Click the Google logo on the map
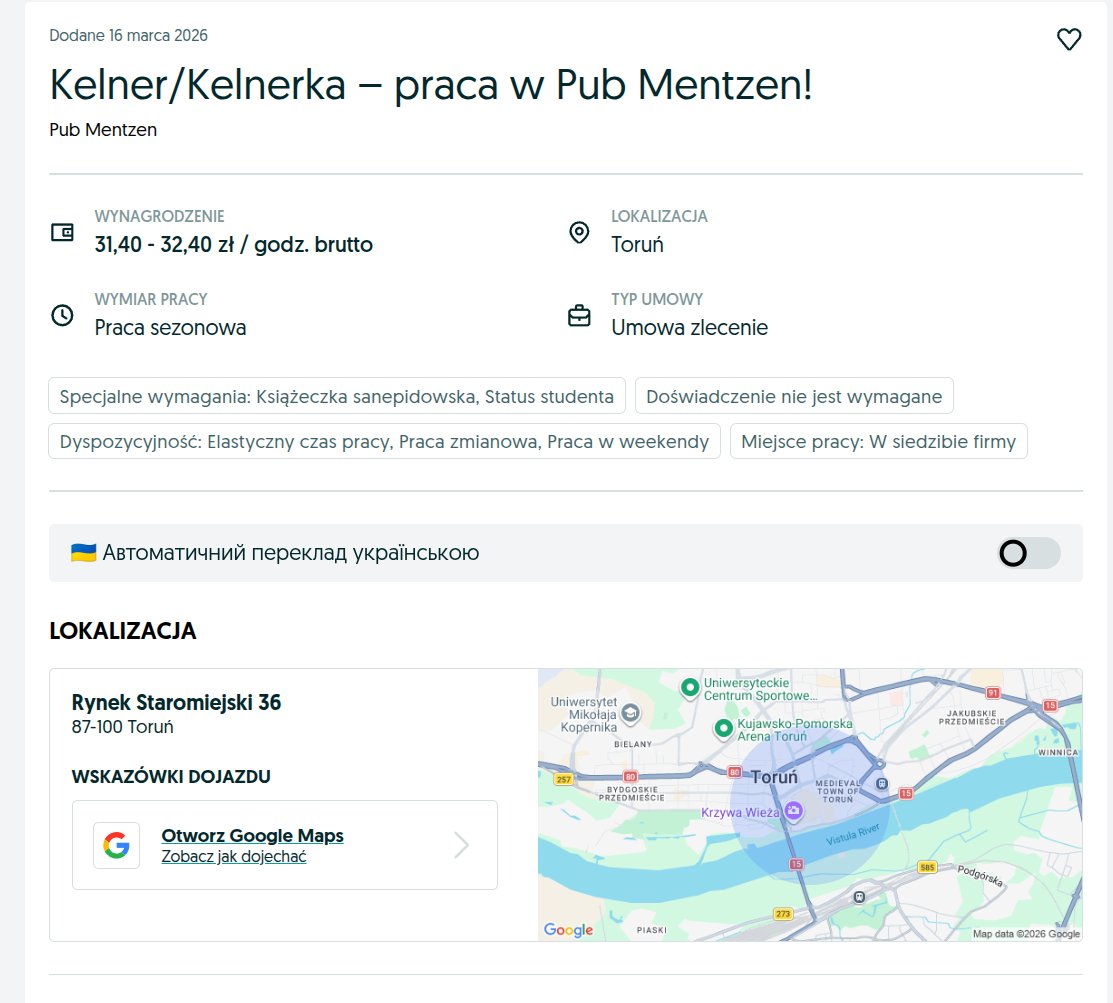 pos(568,930)
